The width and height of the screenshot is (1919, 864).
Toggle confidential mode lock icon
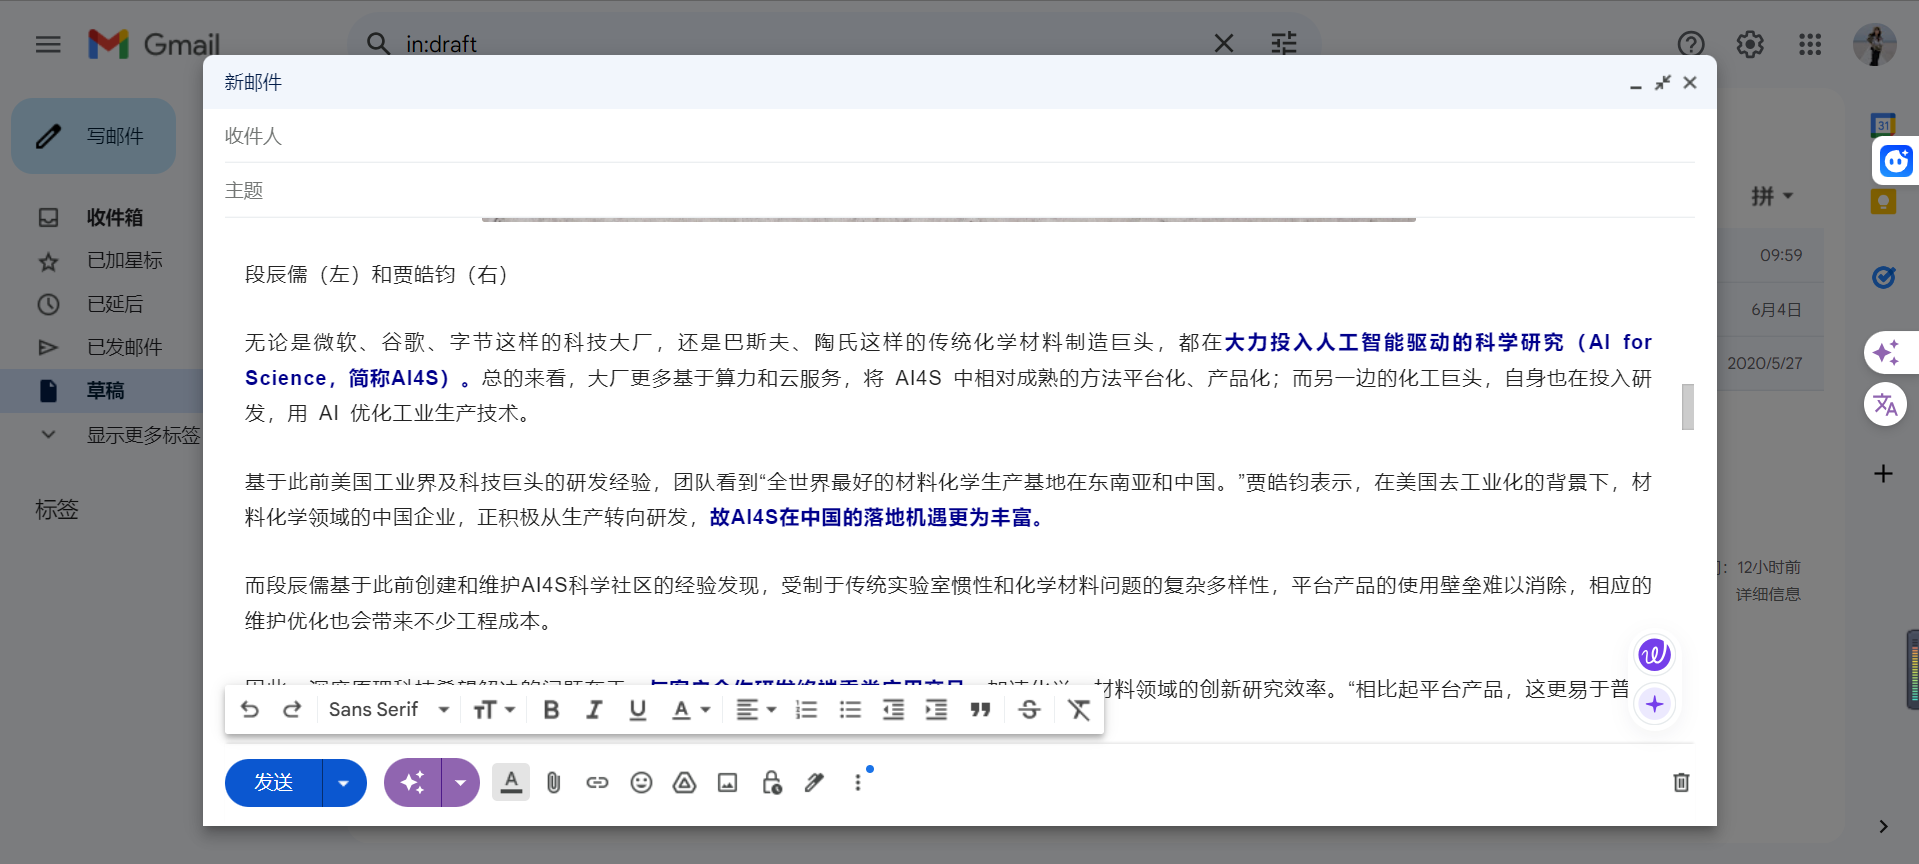(x=771, y=782)
